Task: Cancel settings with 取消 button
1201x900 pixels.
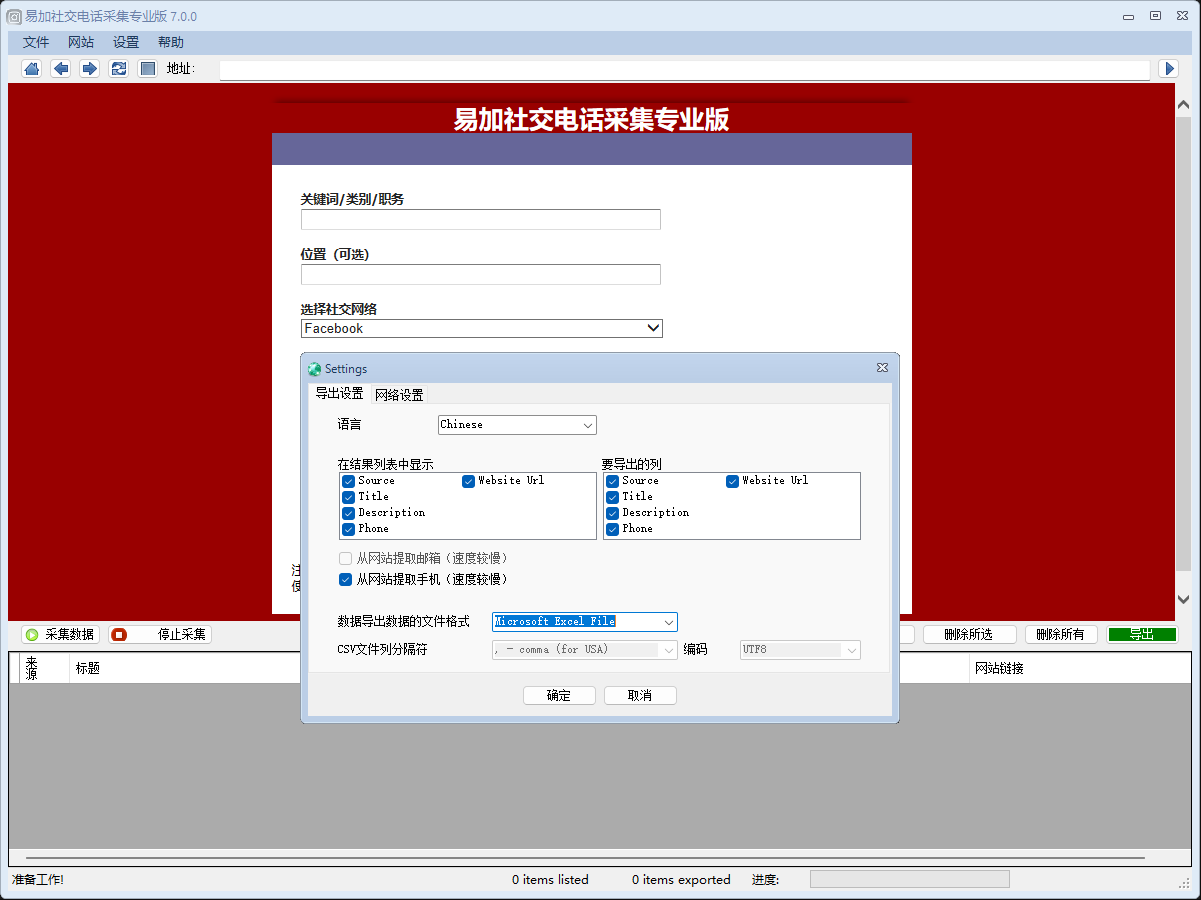Action: point(640,695)
